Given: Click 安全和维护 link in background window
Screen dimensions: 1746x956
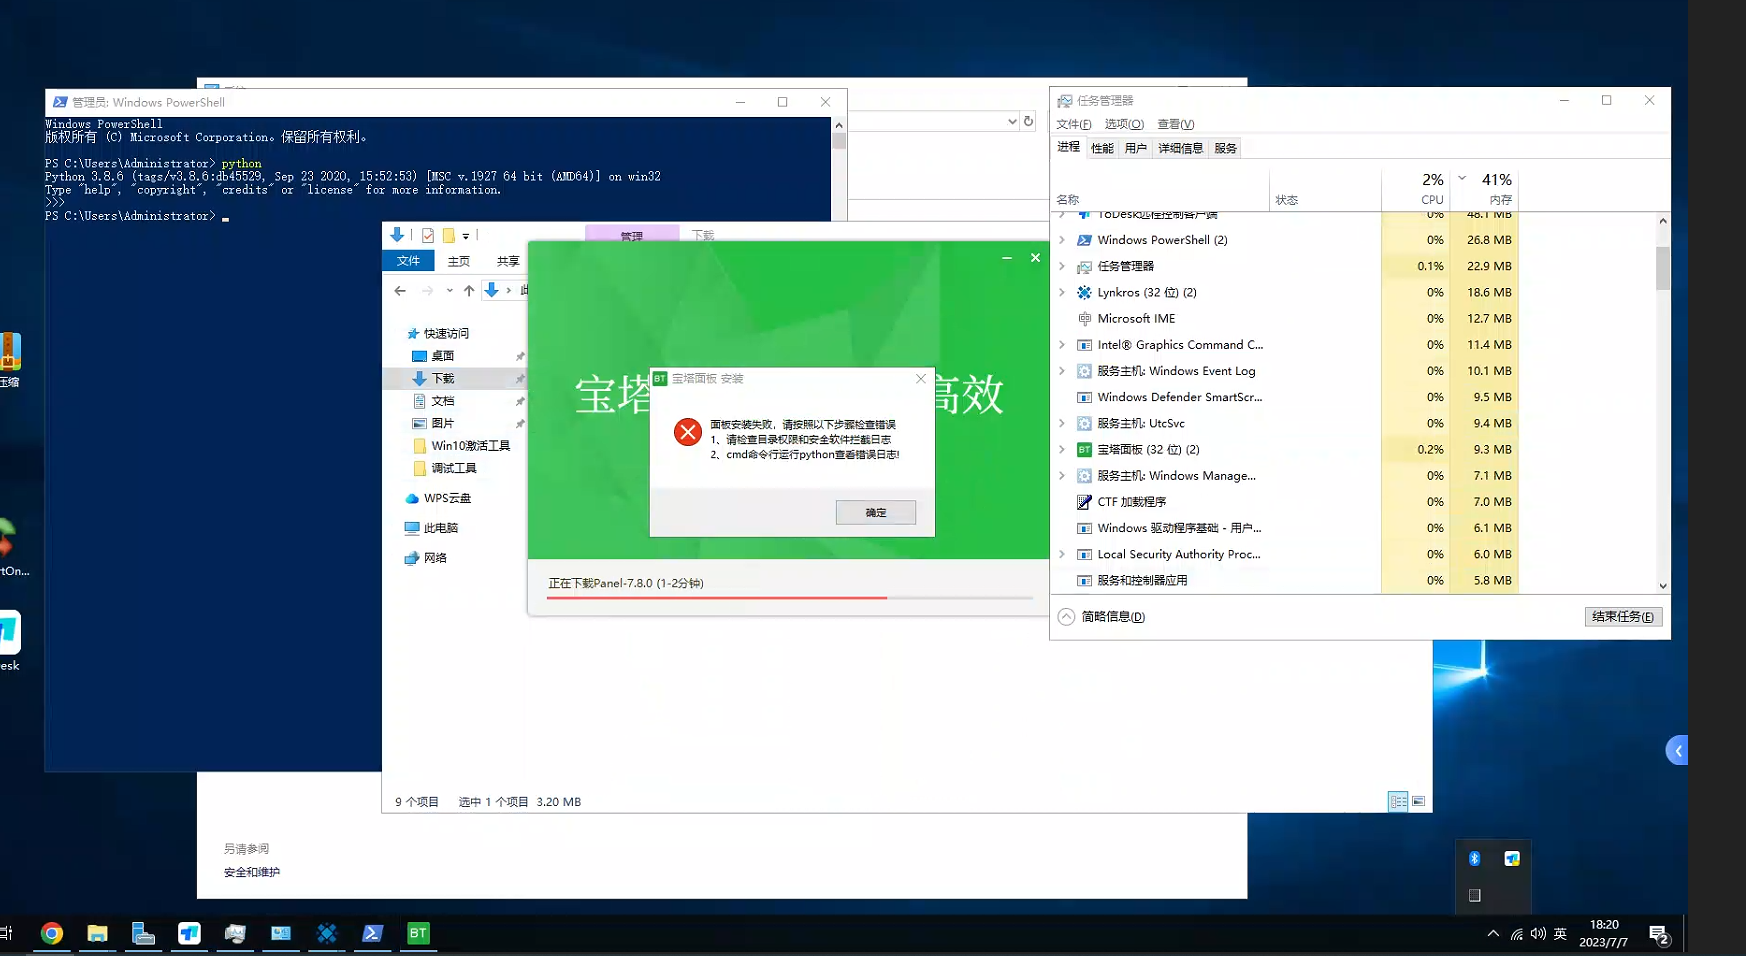Looking at the screenshot, I should tap(252, 872).
